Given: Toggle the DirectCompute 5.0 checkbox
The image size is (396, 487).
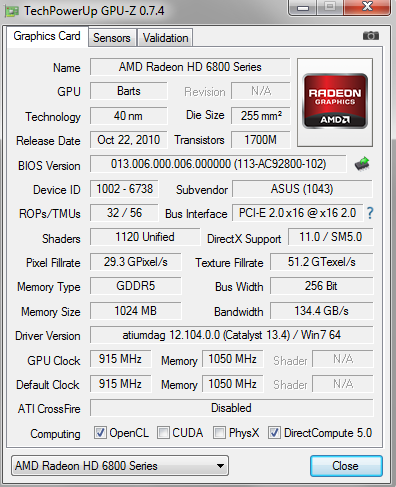Looking at the screenshot, I should 274,433.
